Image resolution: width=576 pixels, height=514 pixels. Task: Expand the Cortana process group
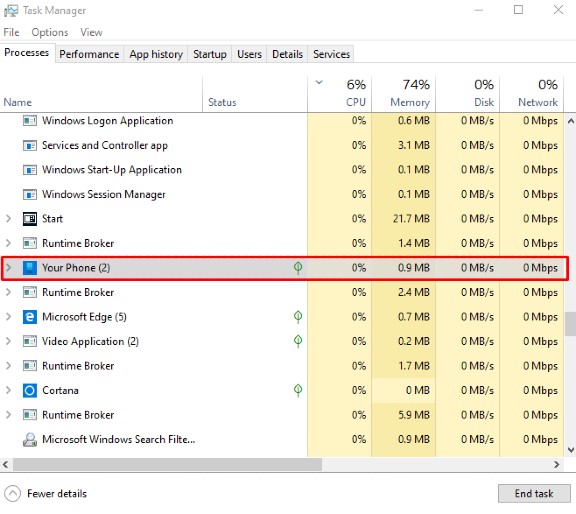coord(8,390)
